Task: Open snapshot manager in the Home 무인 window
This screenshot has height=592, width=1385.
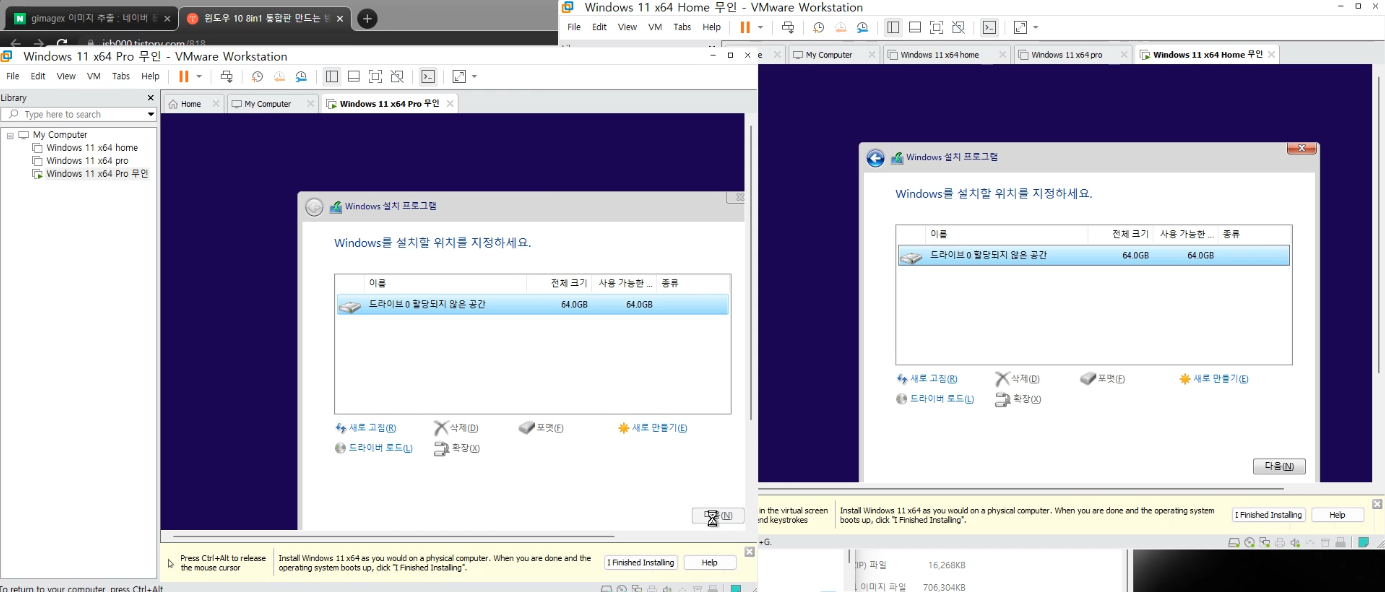Action: tap(862, 27)
